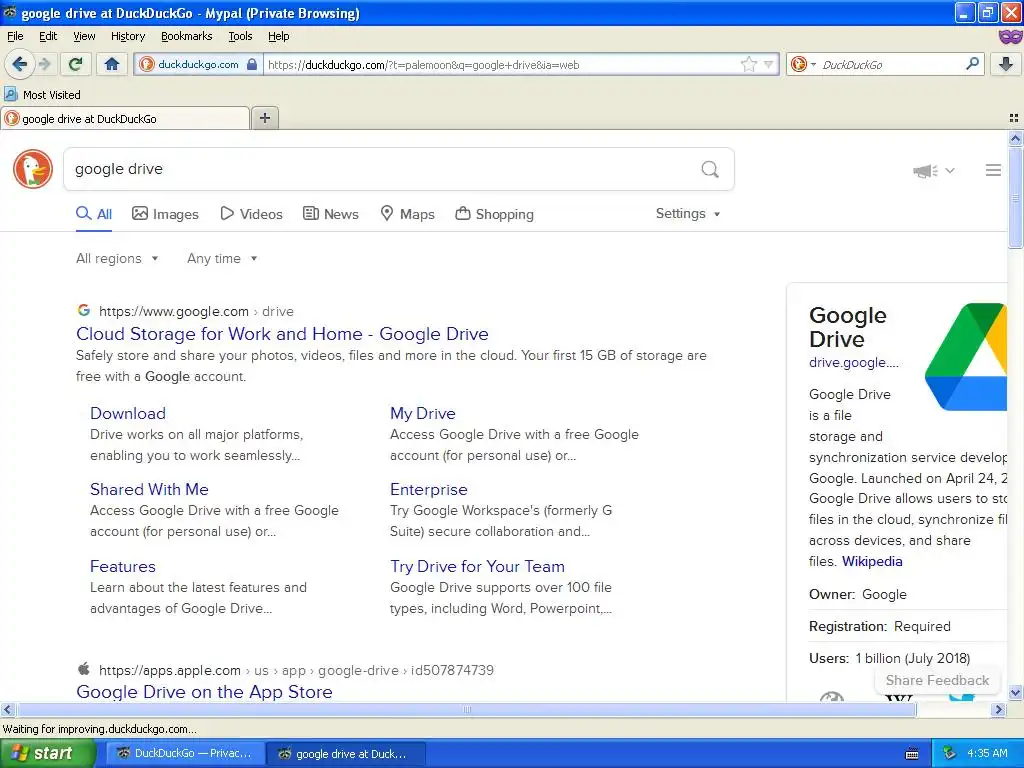Reload the page with the Reload icon
Image resolution: width=1024 pixels, height=768 pixels.
click(75, 64)
